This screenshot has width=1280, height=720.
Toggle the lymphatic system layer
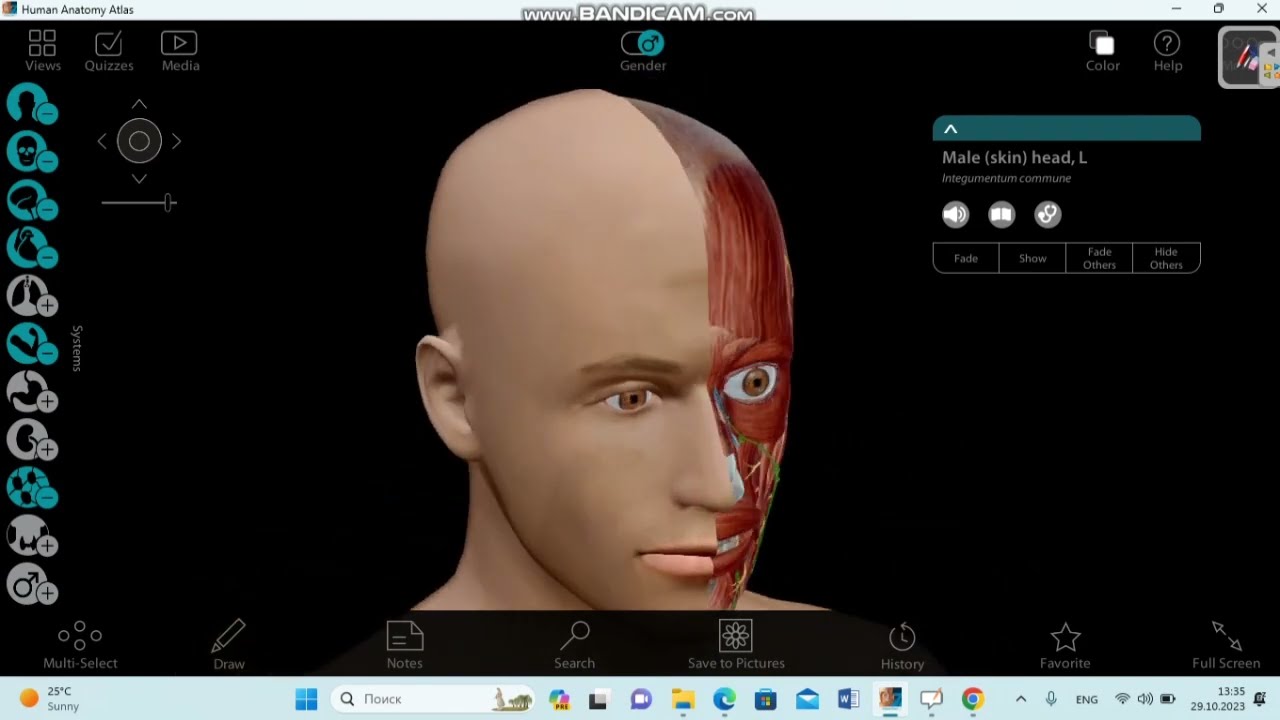32,488
